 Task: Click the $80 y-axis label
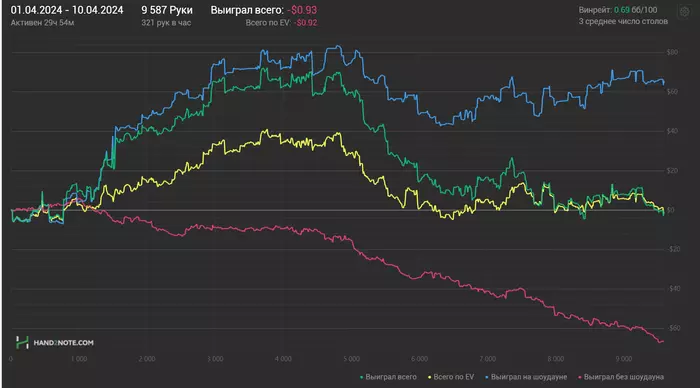coord(672,52)
